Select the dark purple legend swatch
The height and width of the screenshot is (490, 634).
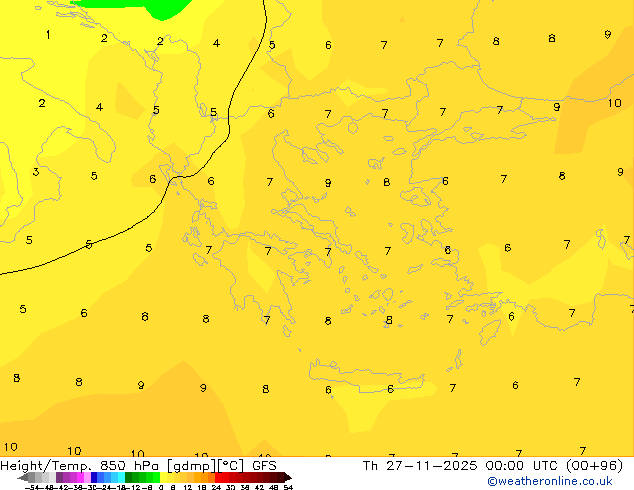tap(59, 477)
